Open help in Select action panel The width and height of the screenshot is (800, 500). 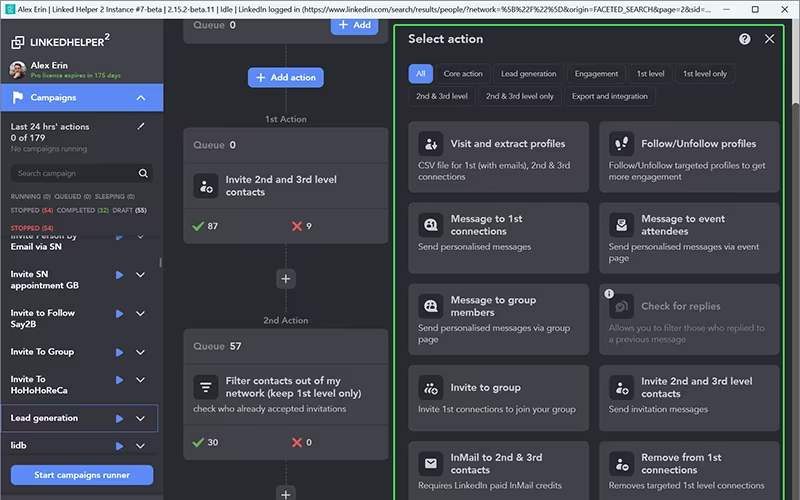coord(744,39)
